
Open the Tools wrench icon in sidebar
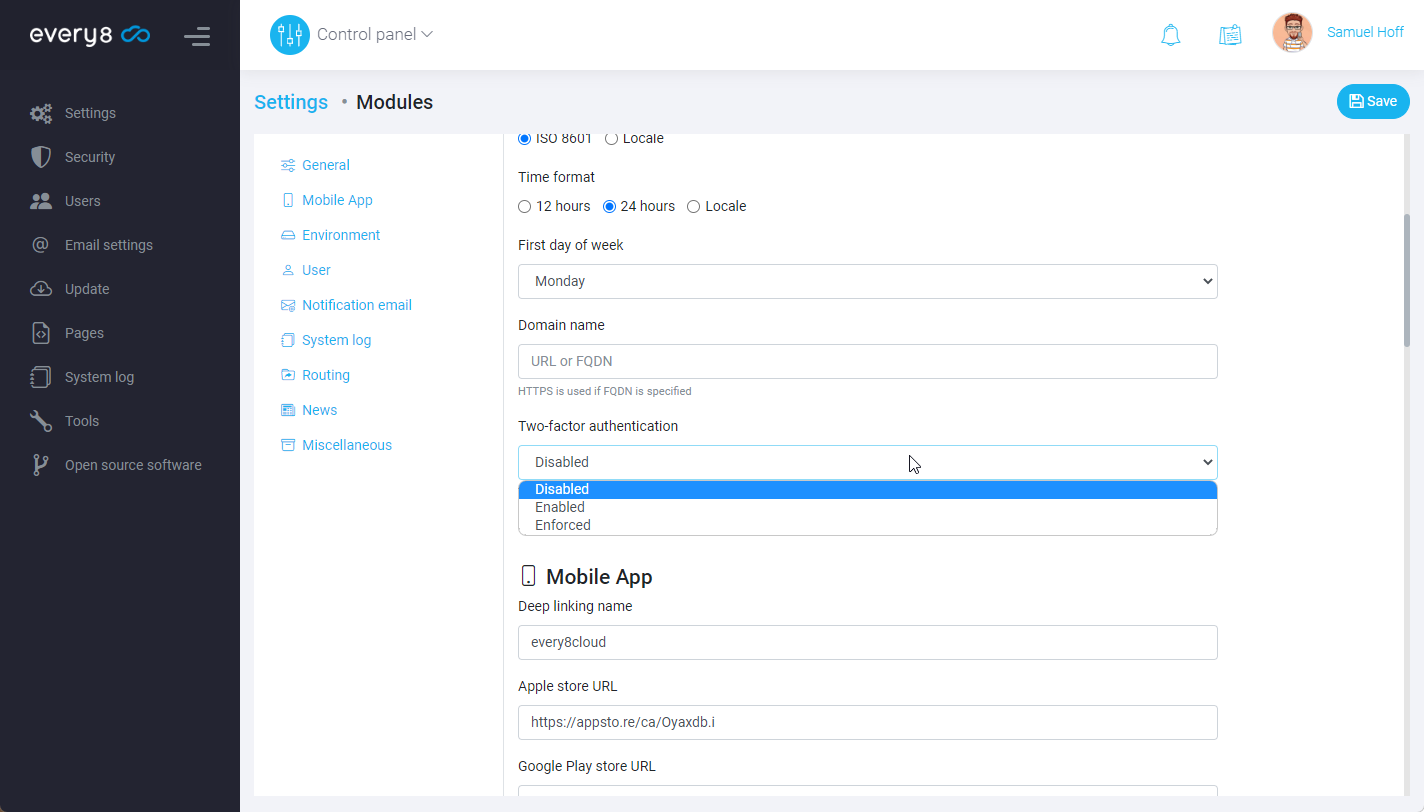click(41, 421)
